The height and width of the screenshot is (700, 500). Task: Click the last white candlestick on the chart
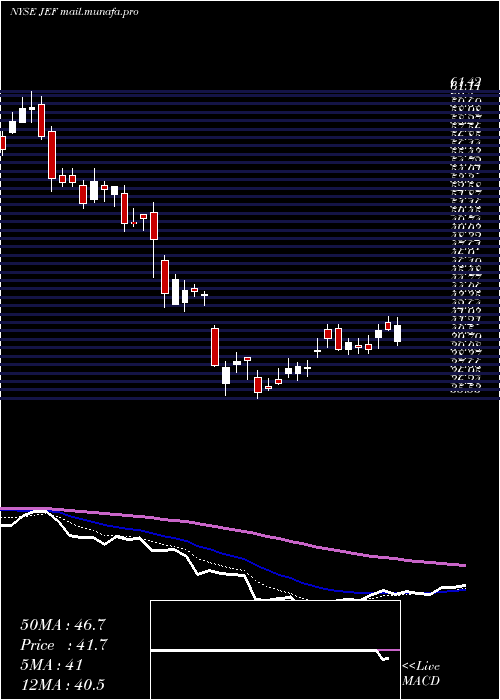pos(397,333)
